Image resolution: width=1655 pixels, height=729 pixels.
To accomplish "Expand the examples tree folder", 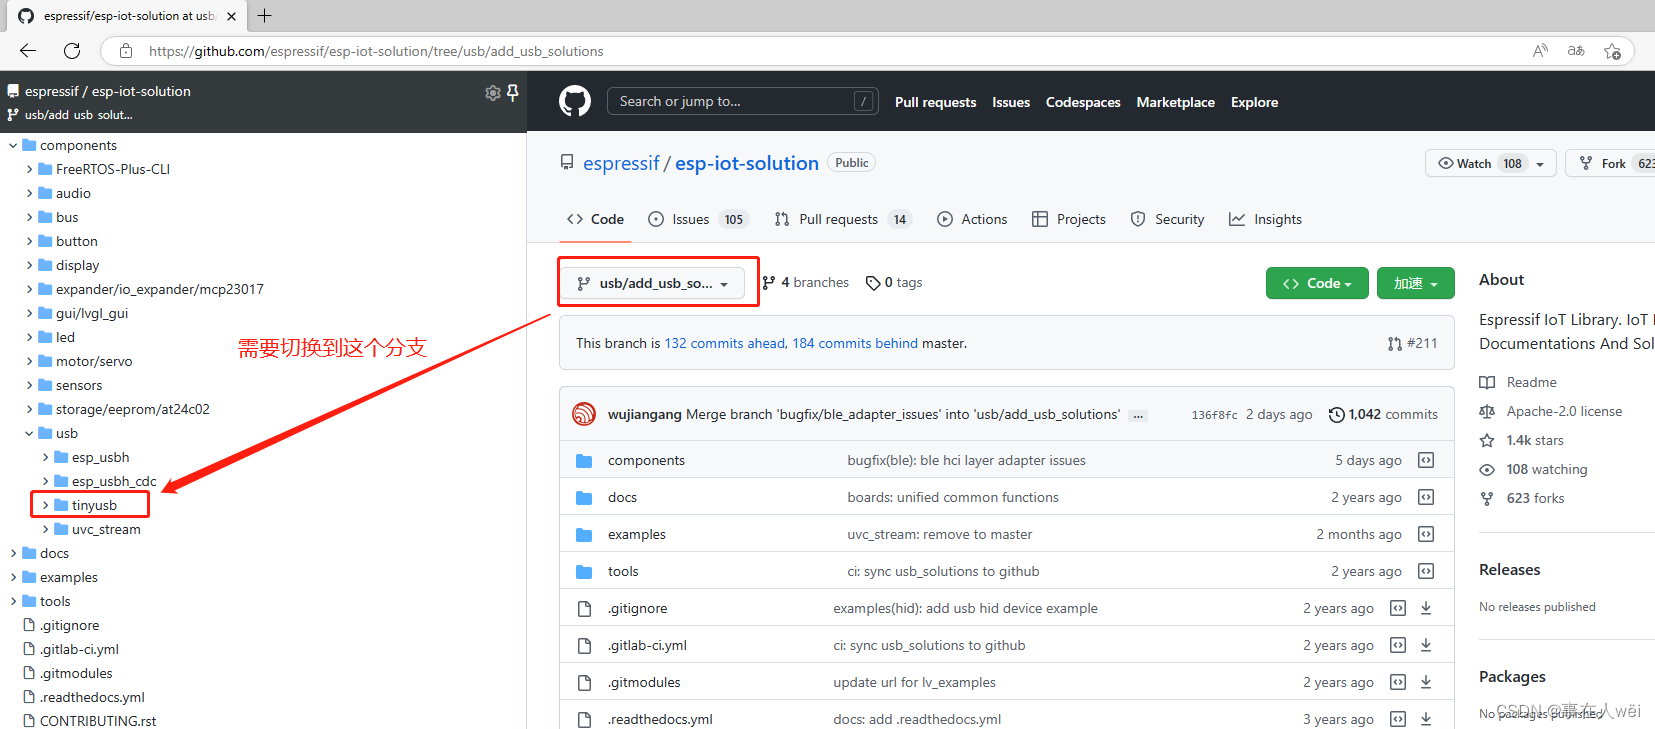I will [13, 577].
